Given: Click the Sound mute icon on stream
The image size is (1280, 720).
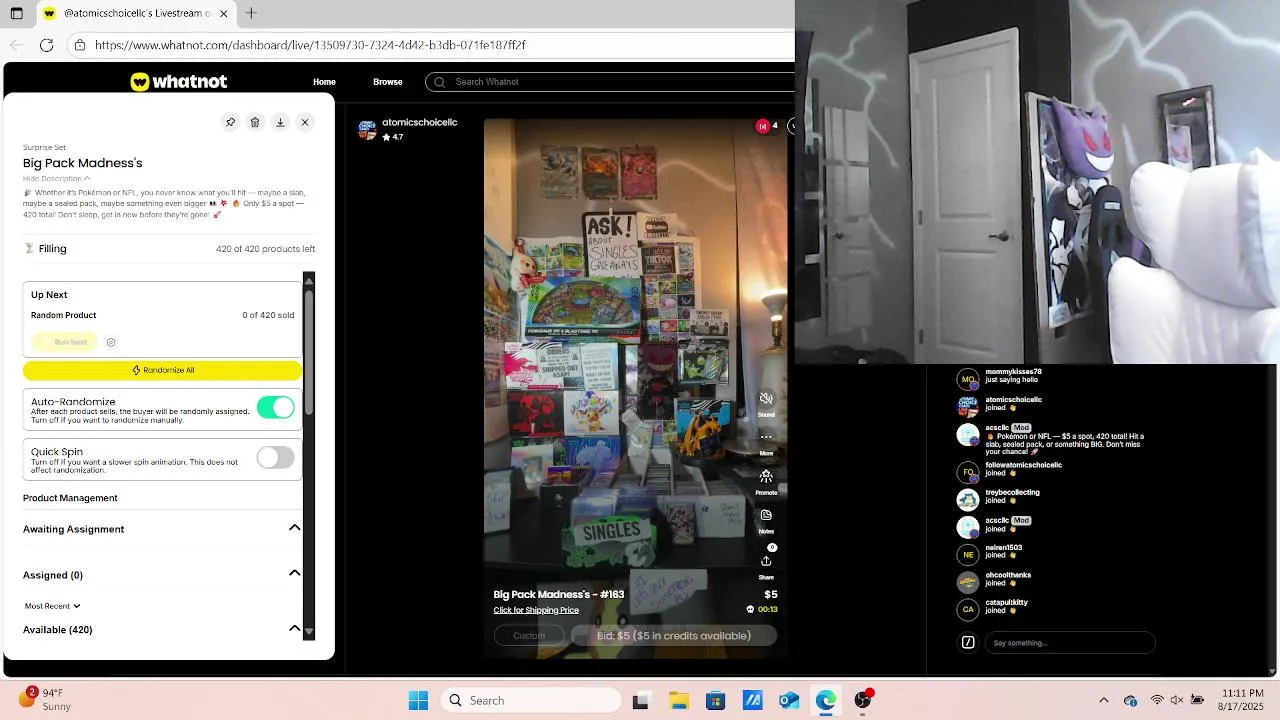Looking at the screenshot, I should pyautogui.click(x=766, y=399).
